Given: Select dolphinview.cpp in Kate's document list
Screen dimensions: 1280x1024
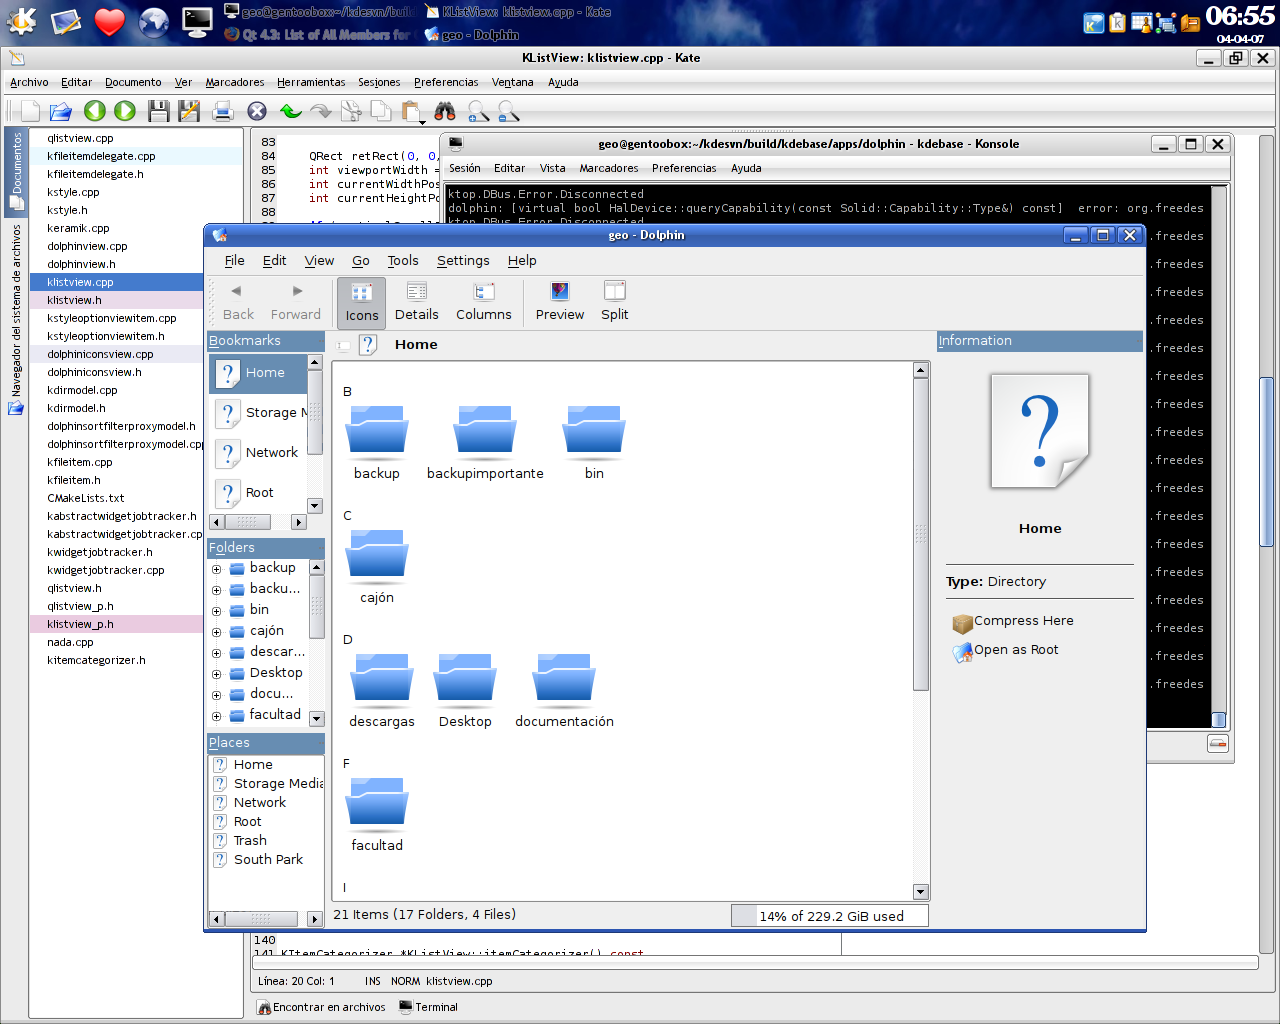Looking at the screenshot, I should coord(87,246).
